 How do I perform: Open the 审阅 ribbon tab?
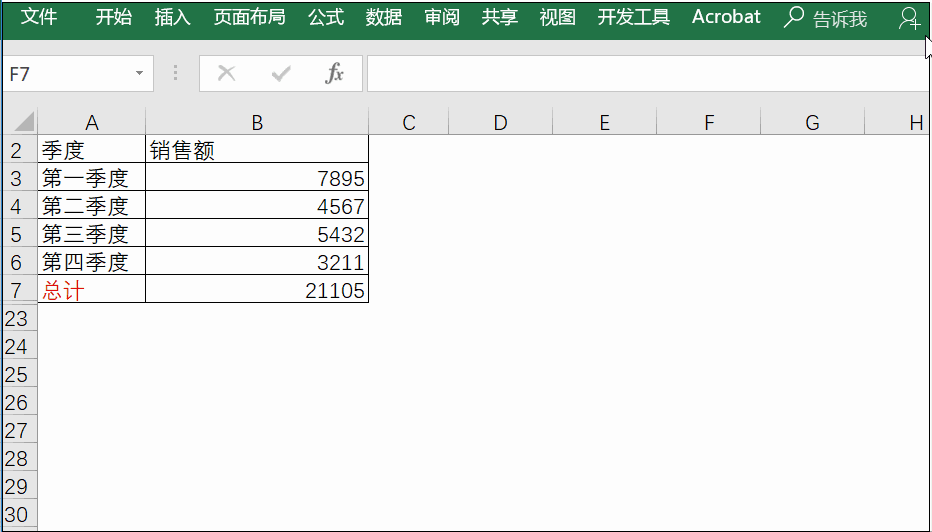(442, 17)
